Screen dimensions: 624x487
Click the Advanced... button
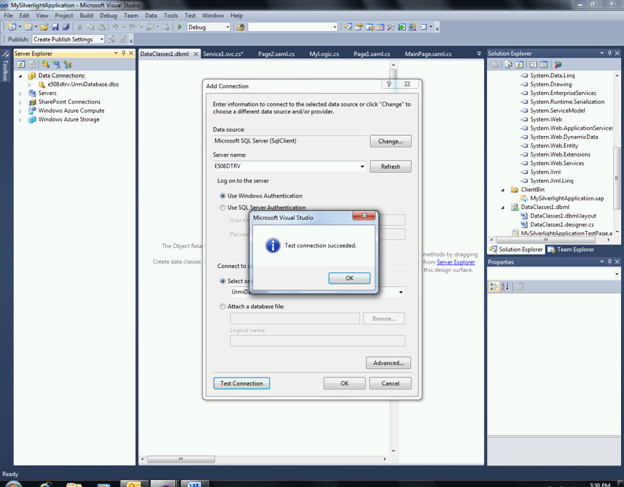point(388,363)
